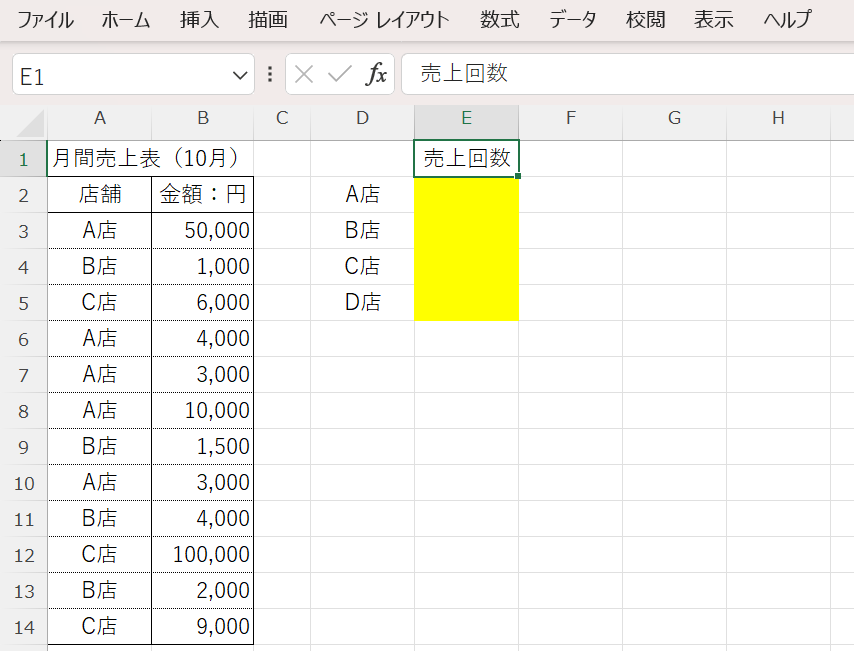Switch to the データ ribbon tab
The image size is (854, 651).
(x=573, y=20)
